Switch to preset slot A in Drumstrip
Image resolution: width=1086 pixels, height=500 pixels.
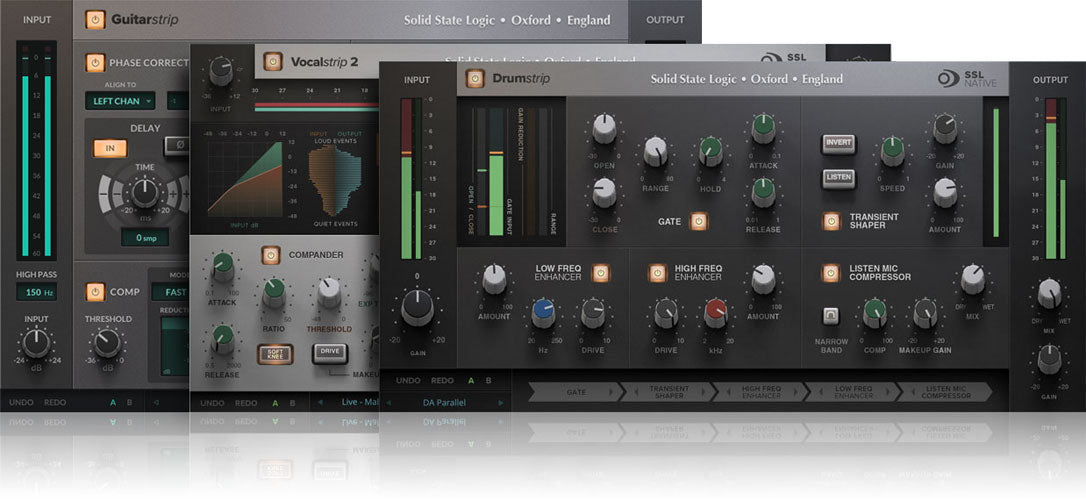(471, 381)
